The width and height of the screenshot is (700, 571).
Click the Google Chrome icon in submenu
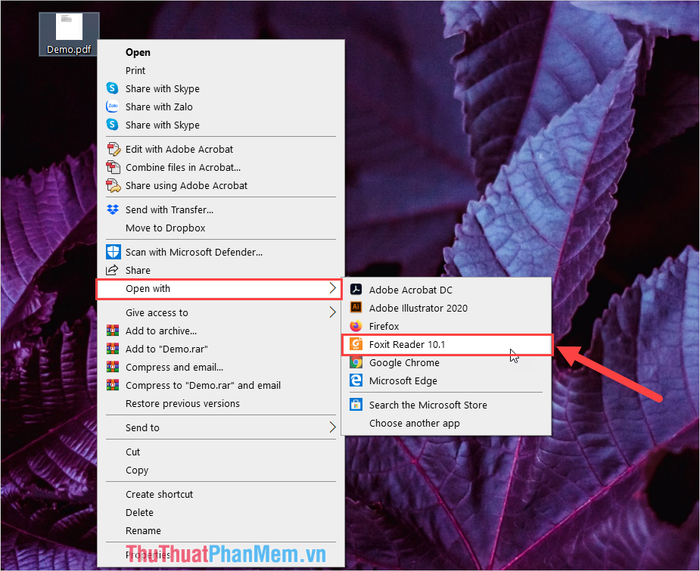coord(356,362)
